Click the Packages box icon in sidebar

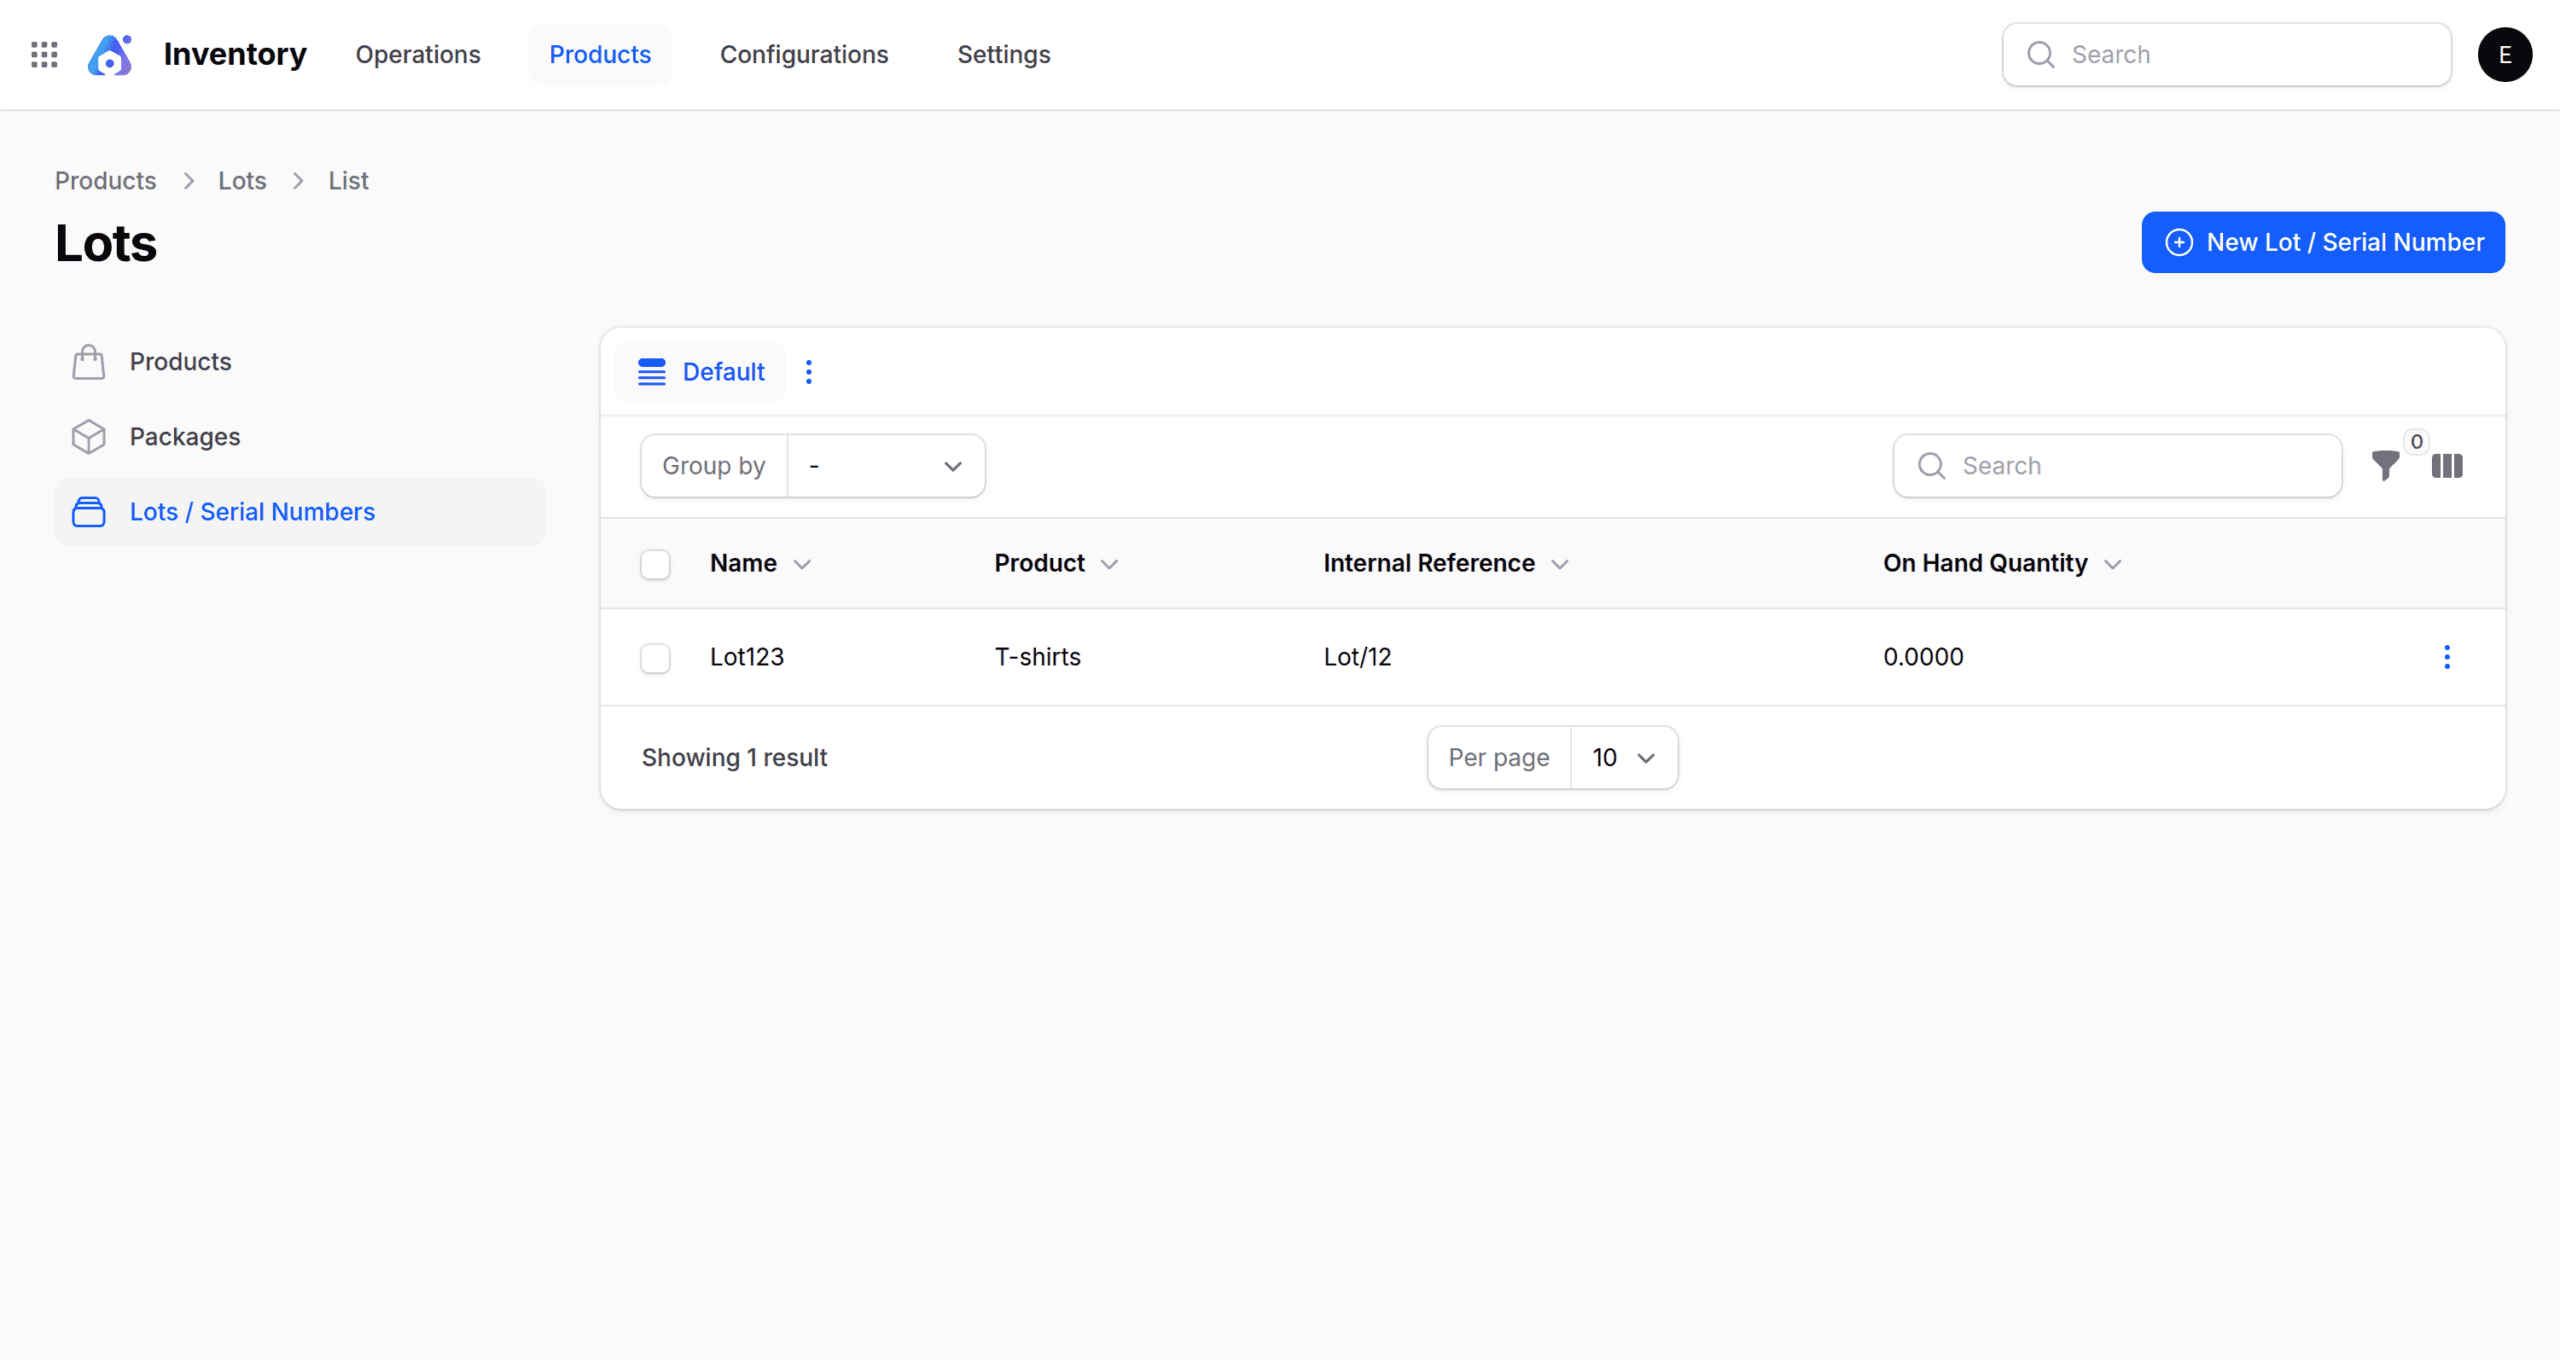[88, 437]
